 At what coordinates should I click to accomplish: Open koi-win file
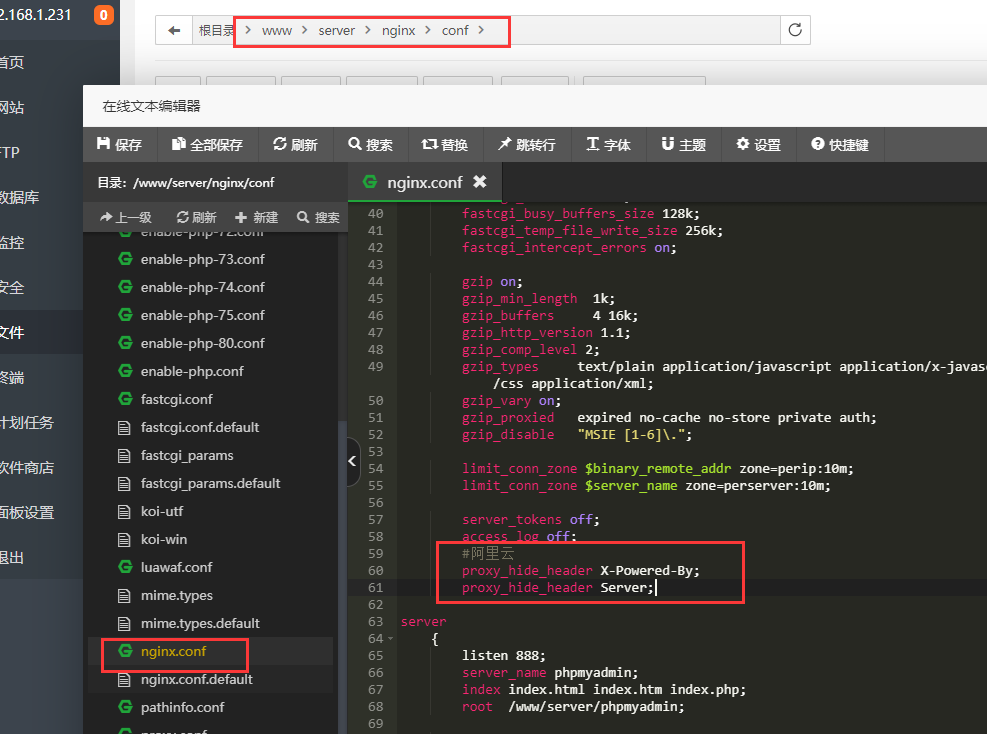tap(164, 539)
